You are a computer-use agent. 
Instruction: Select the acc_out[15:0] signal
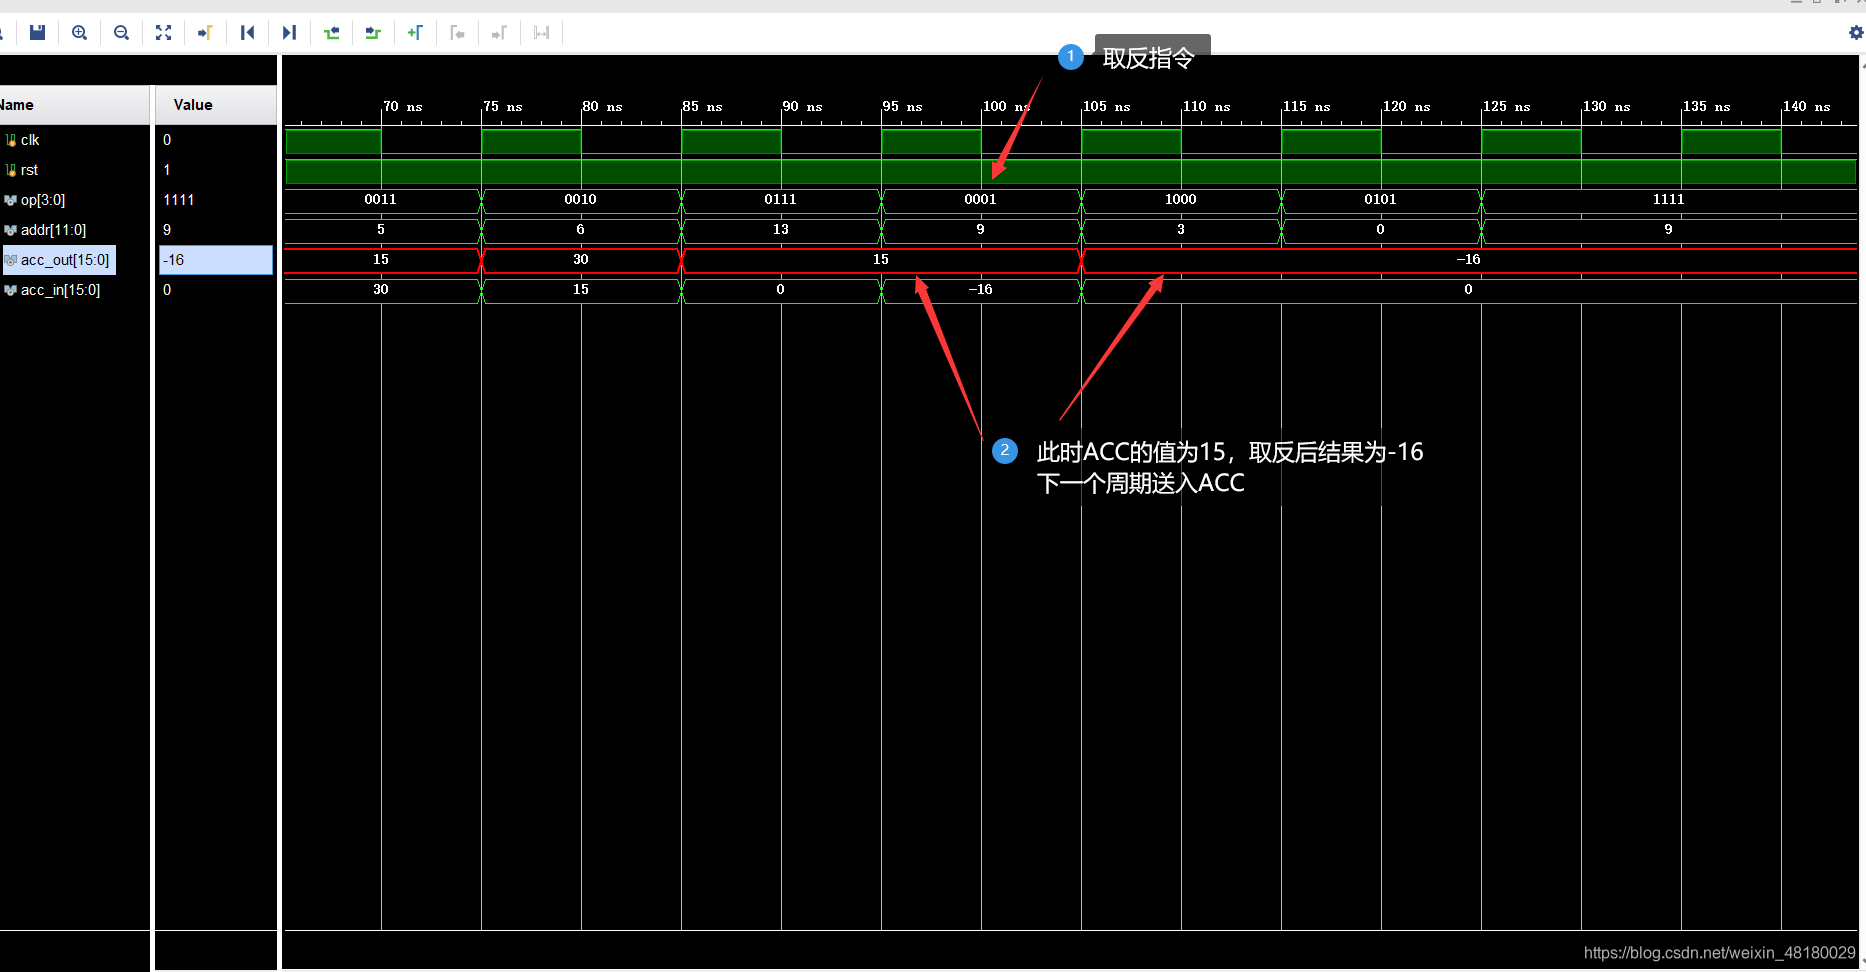(x=59, y=260)
